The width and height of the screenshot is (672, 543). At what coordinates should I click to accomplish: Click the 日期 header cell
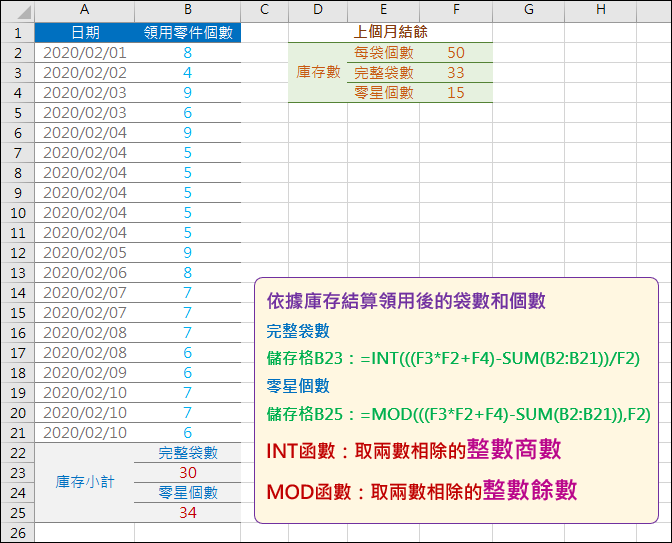click(x=84, y=33)
